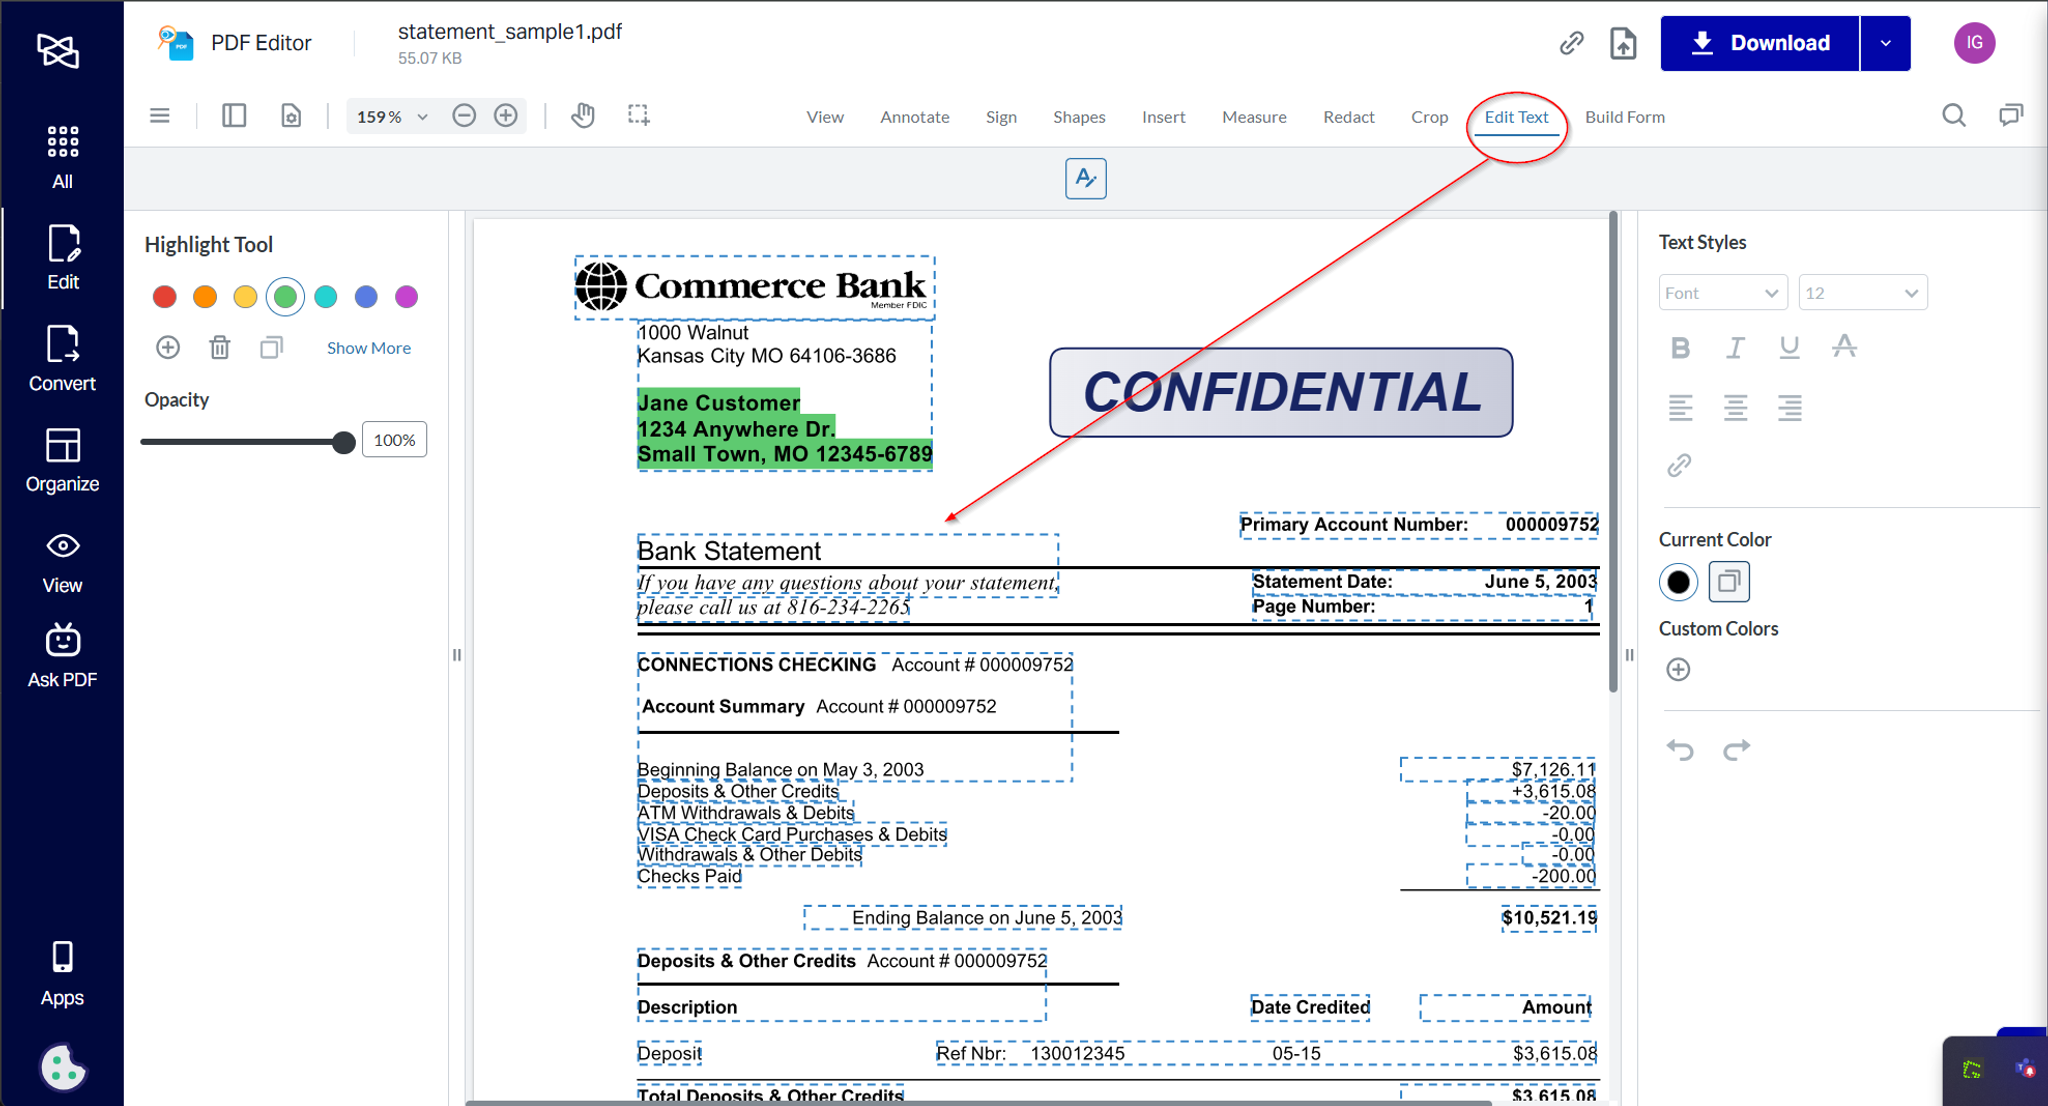Open the Build Form tab
Screen dimensions: 2048x1106
point(1624,117)
